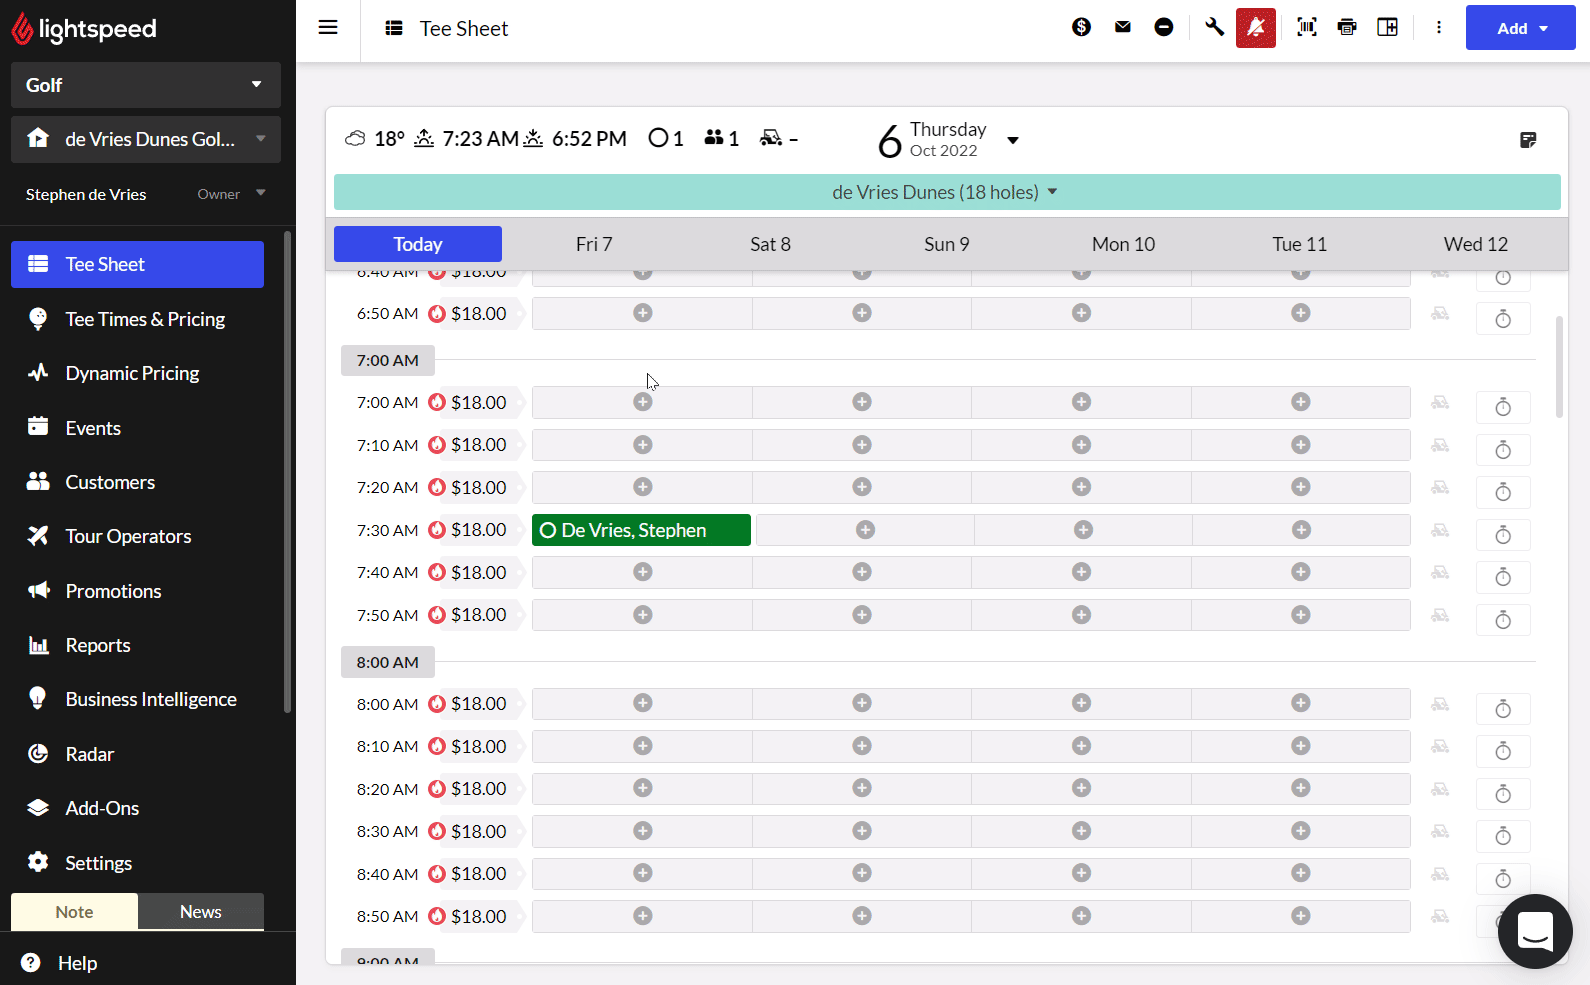Click the 8:50 AM time label
This screenshot has height=985, width=1590.
(x=388, y=916)
